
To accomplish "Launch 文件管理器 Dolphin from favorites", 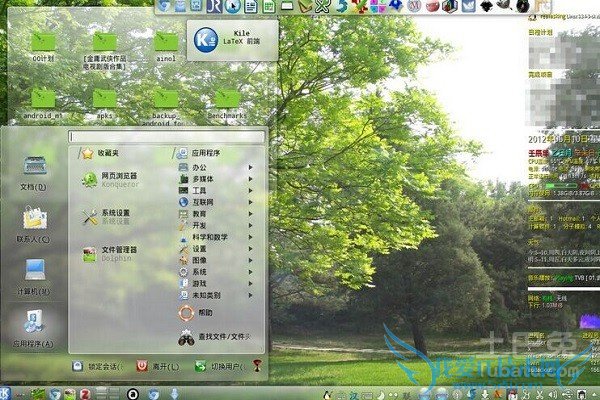I will point(110,254).
